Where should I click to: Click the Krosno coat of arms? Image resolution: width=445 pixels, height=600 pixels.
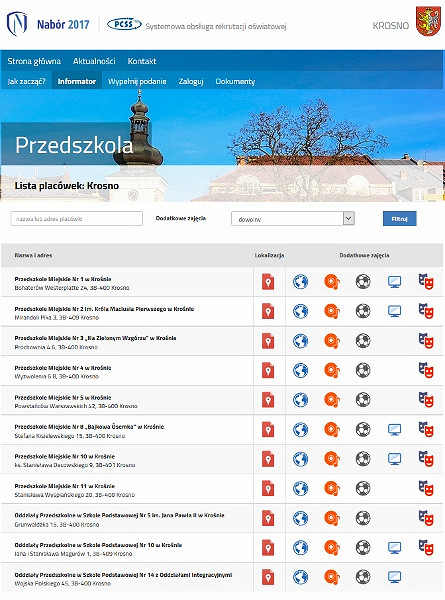tap(428, 21)
